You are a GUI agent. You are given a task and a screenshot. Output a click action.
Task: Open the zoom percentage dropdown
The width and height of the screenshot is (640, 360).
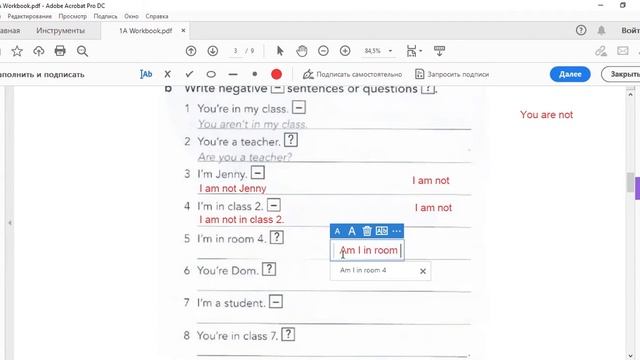coord(390,51)
